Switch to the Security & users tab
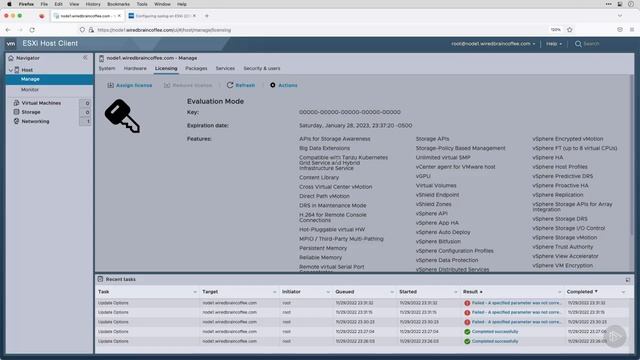The width and height of the screenshot is (640, 360). coord(262,69)
